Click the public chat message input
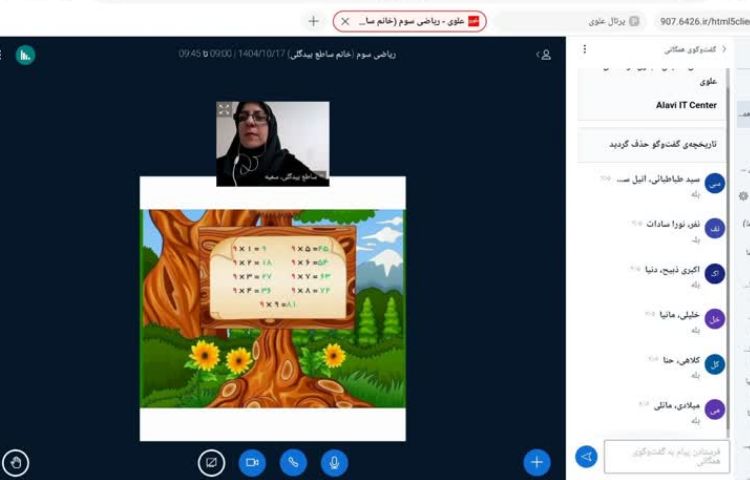Screen dimensions: 750x480 (x=667, y=457)
